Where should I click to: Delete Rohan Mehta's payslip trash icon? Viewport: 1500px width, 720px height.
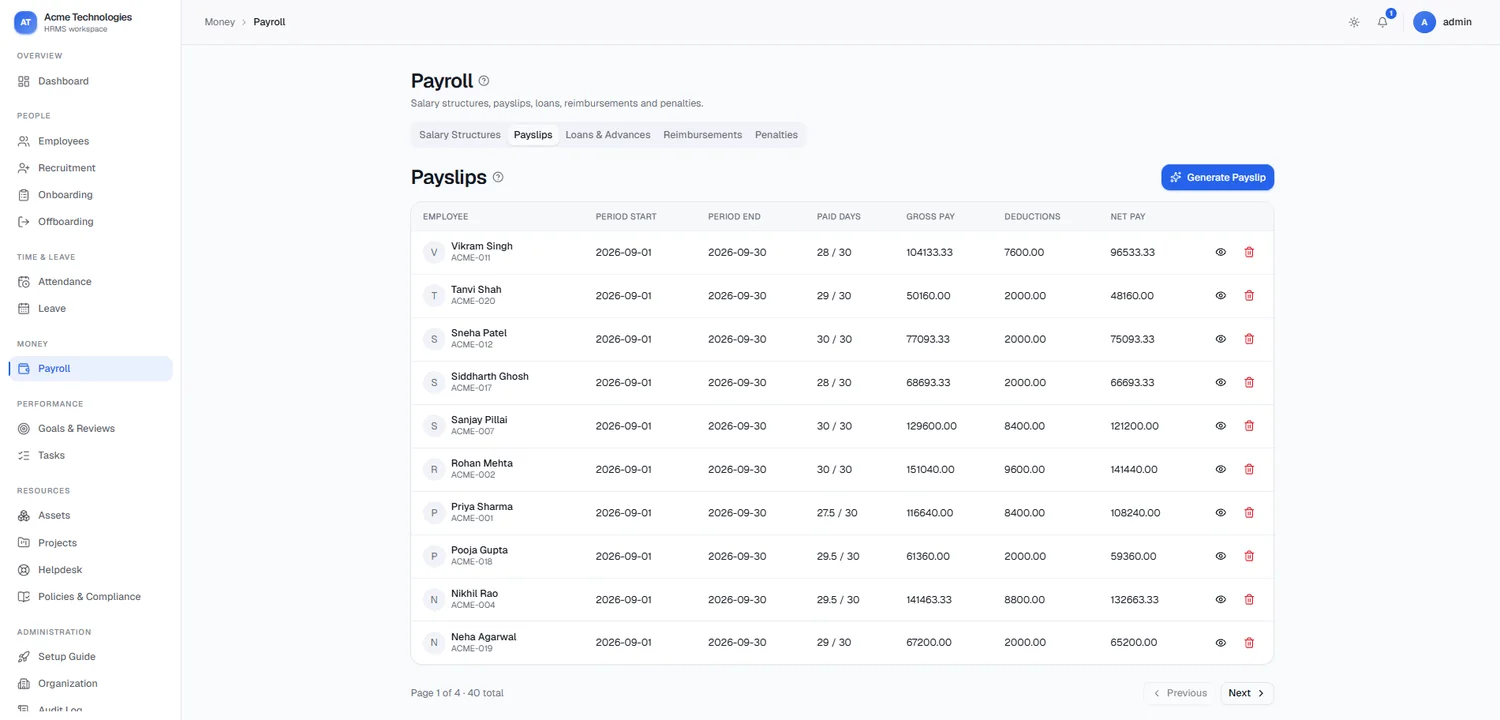pos(1249,469)
